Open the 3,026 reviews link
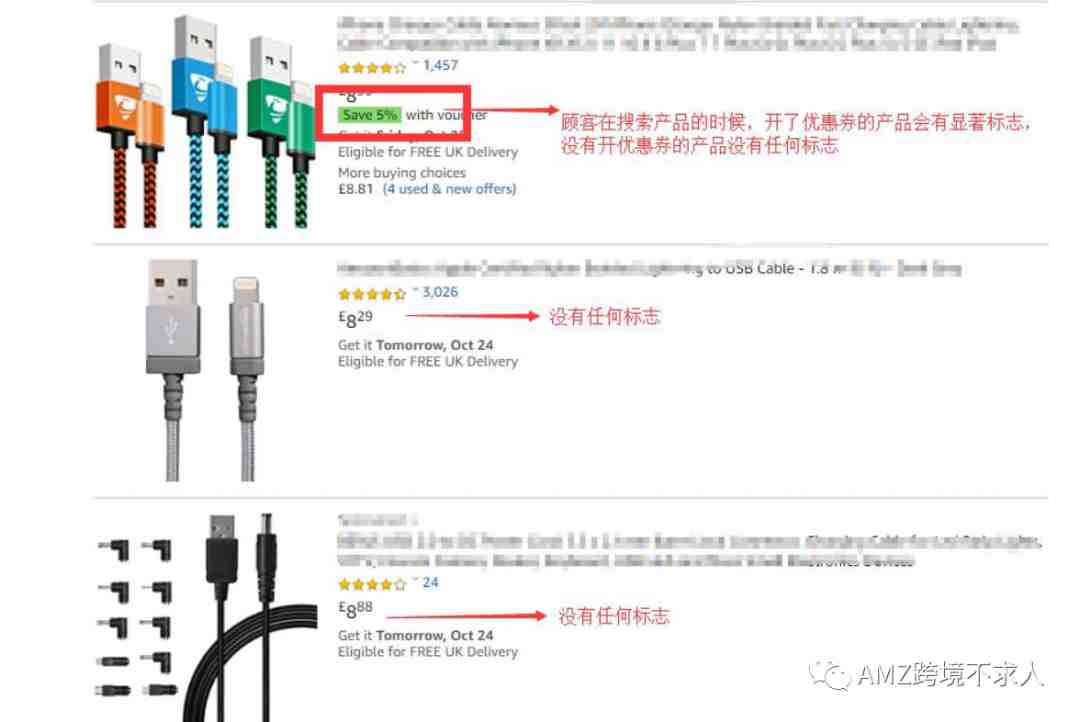Screen dimensions: 1080x722 [441, 292]
